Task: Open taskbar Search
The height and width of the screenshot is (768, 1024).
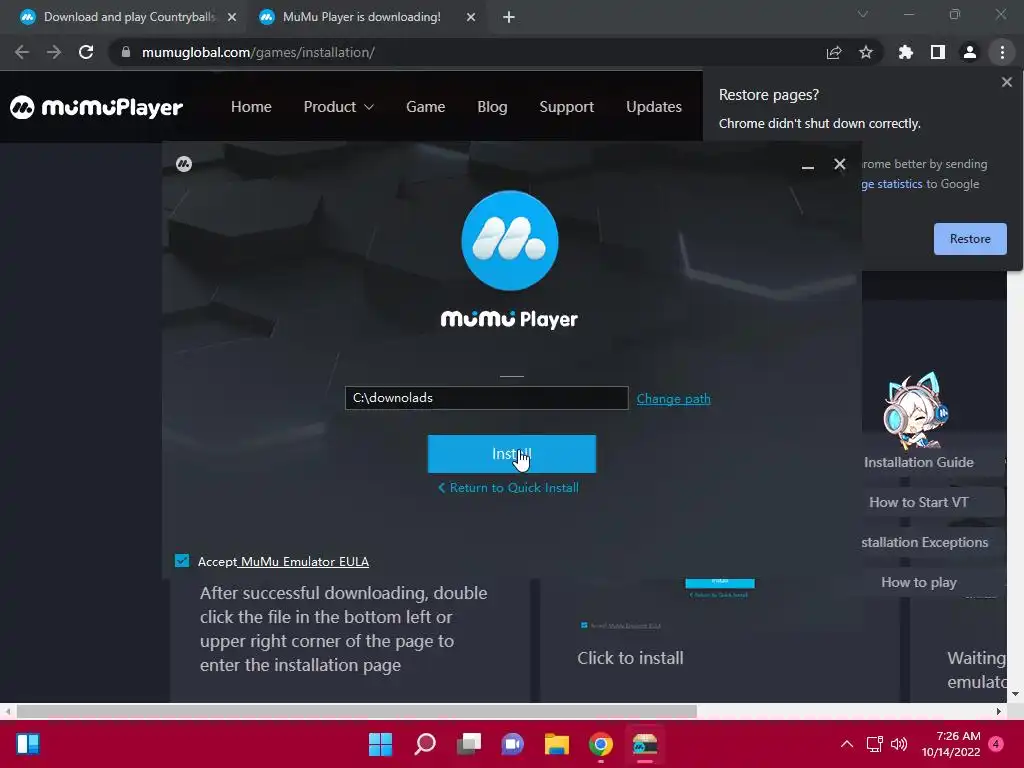Action: 425,744
